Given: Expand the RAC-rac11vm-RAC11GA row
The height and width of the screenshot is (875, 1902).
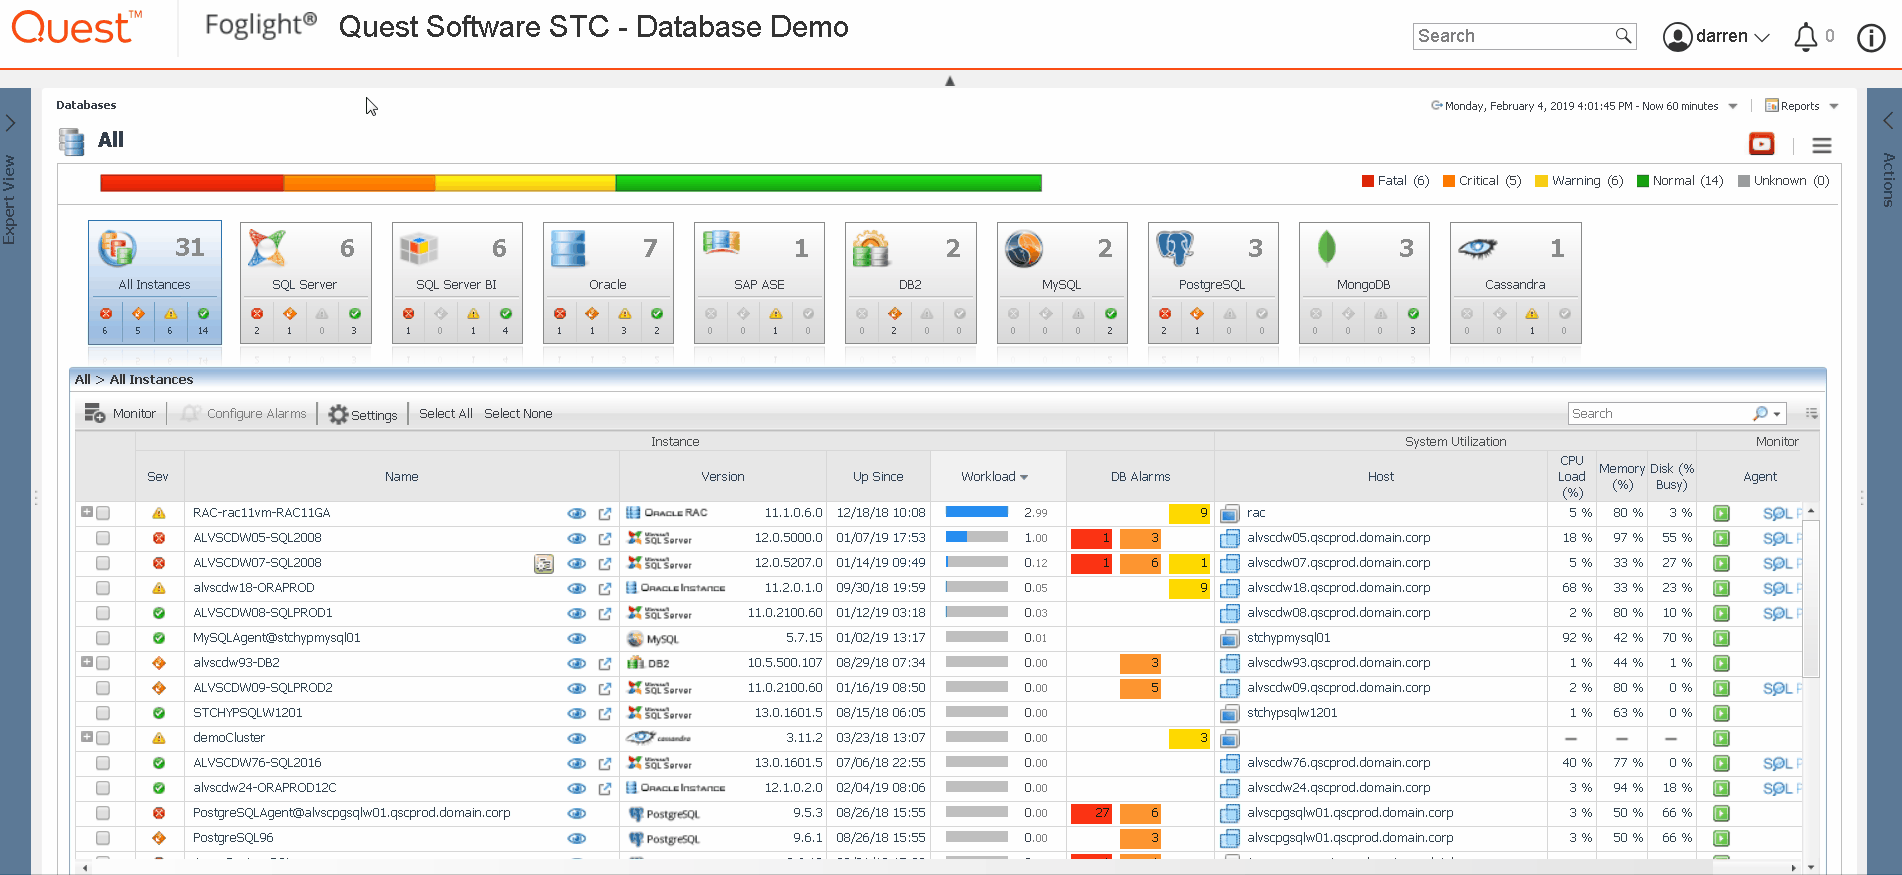Looking at the screenshot, I should 87,512.
